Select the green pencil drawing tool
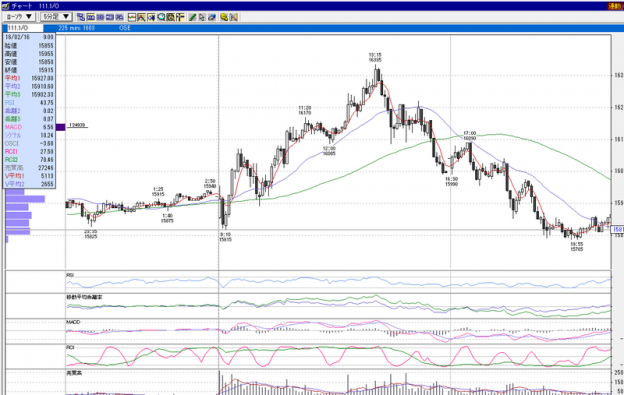The width and height of the screenshot is (624, 395). click(x=192, y=17)
